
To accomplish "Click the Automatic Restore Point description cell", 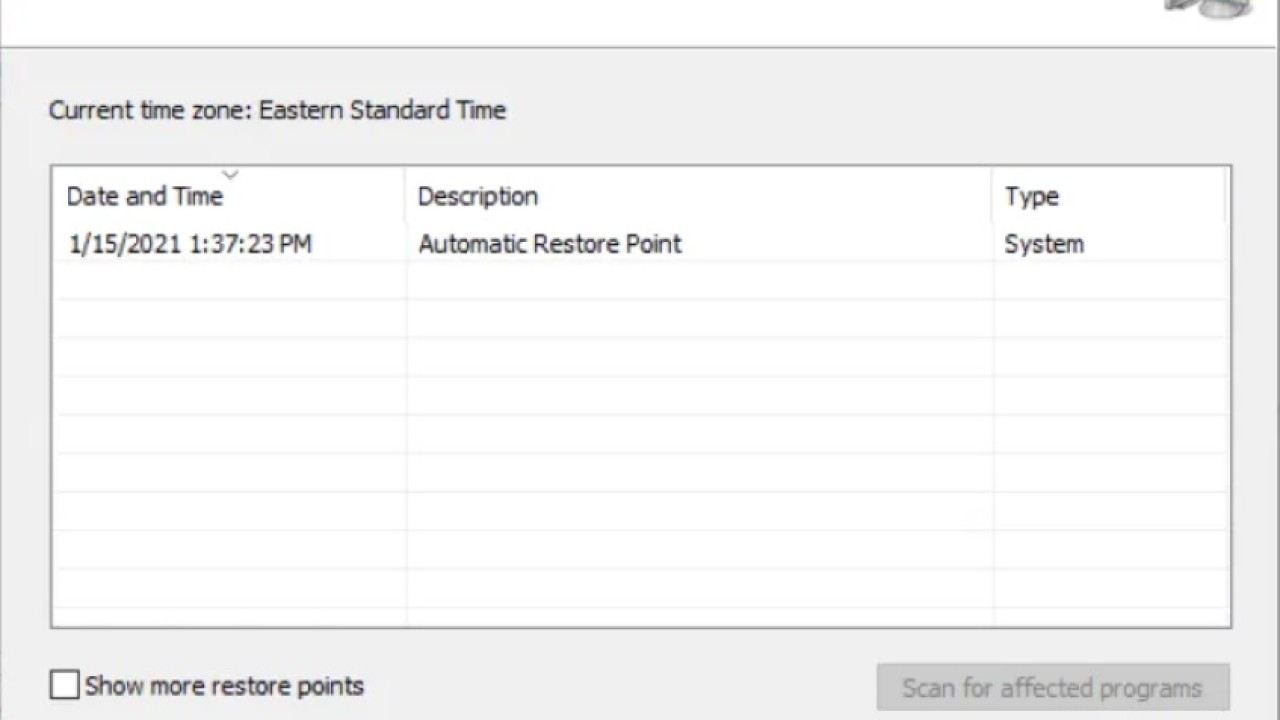I will pyautogui.click(x=550, y=244).
